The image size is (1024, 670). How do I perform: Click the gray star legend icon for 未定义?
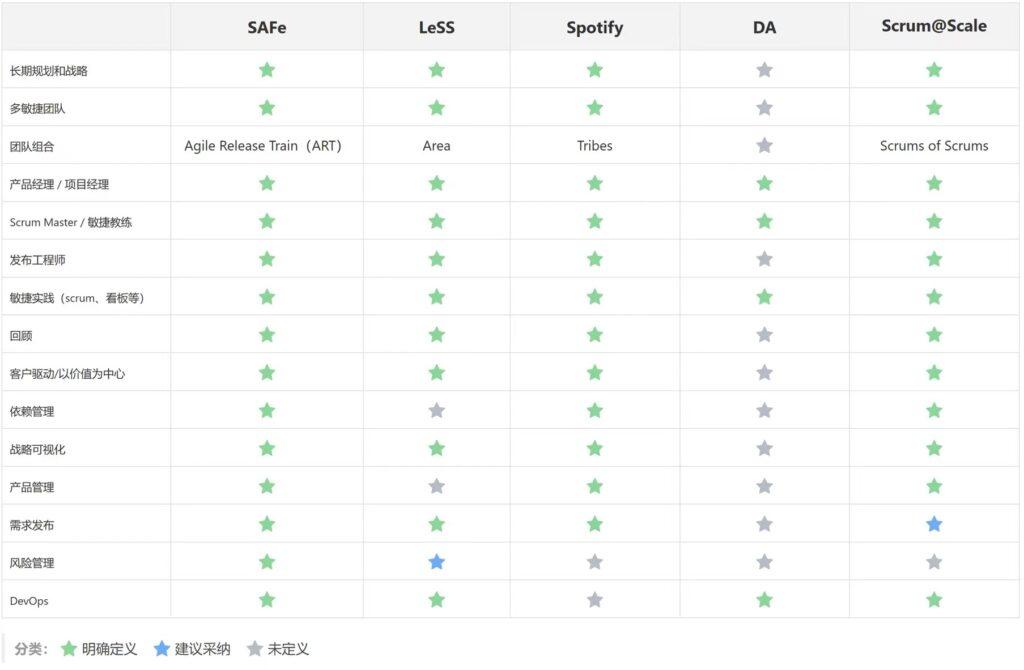tap(254, 649)
